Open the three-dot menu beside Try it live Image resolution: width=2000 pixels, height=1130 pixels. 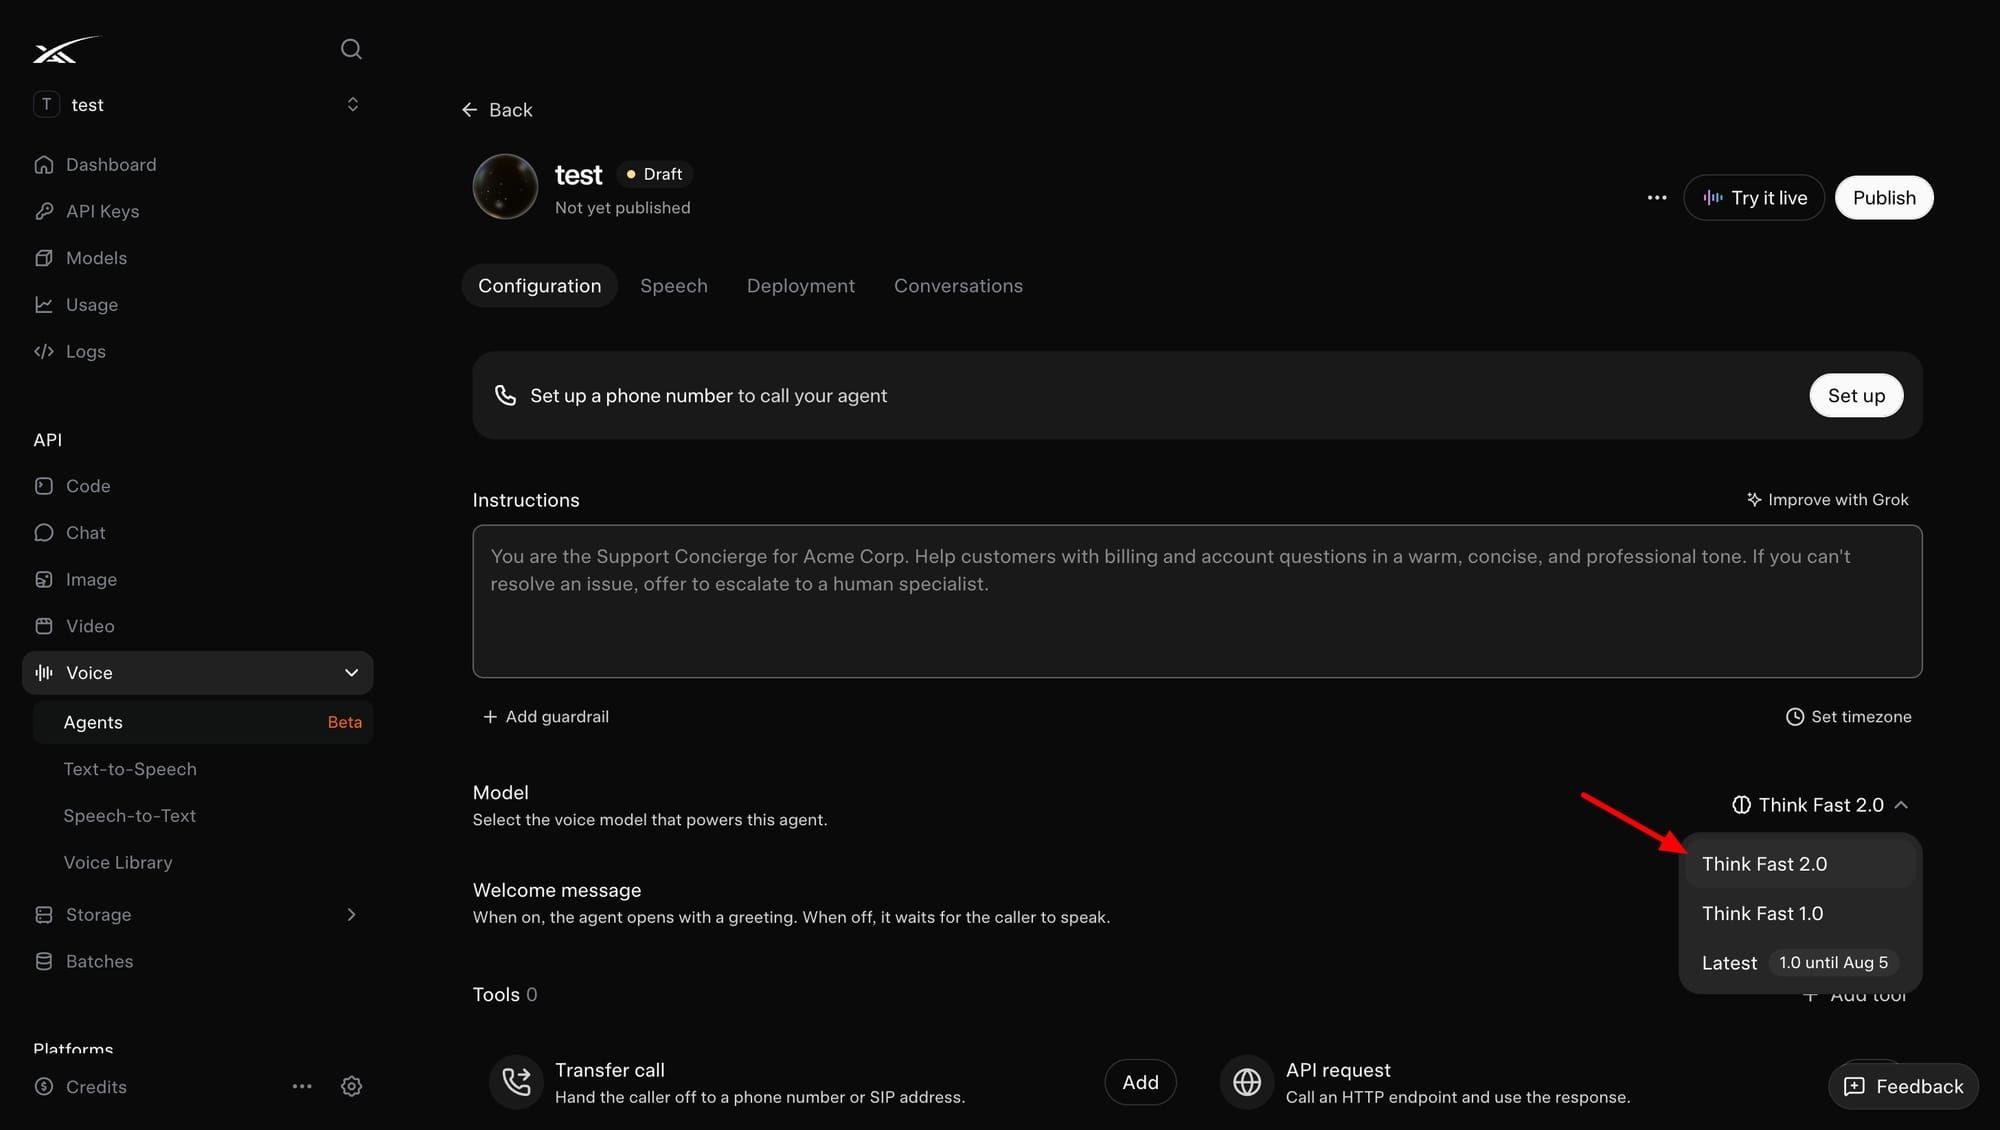1657,198
